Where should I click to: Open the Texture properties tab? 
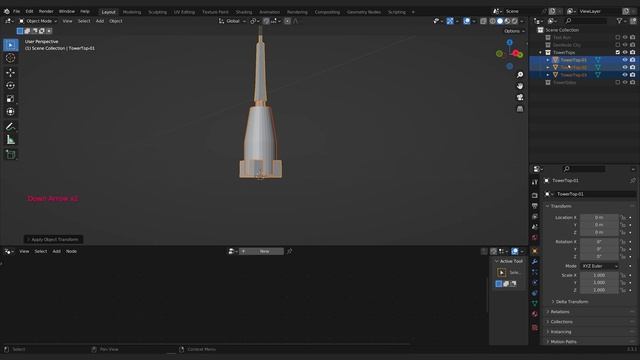[x=535, y=327]
